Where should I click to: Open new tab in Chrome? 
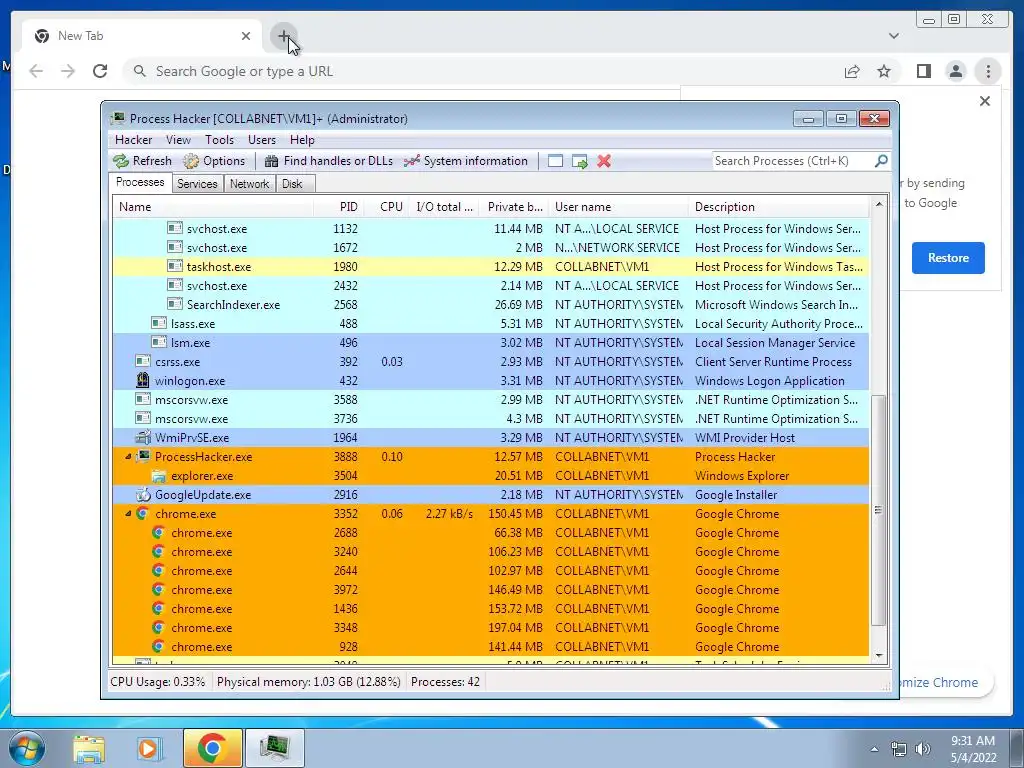click(x=284, y=36)
